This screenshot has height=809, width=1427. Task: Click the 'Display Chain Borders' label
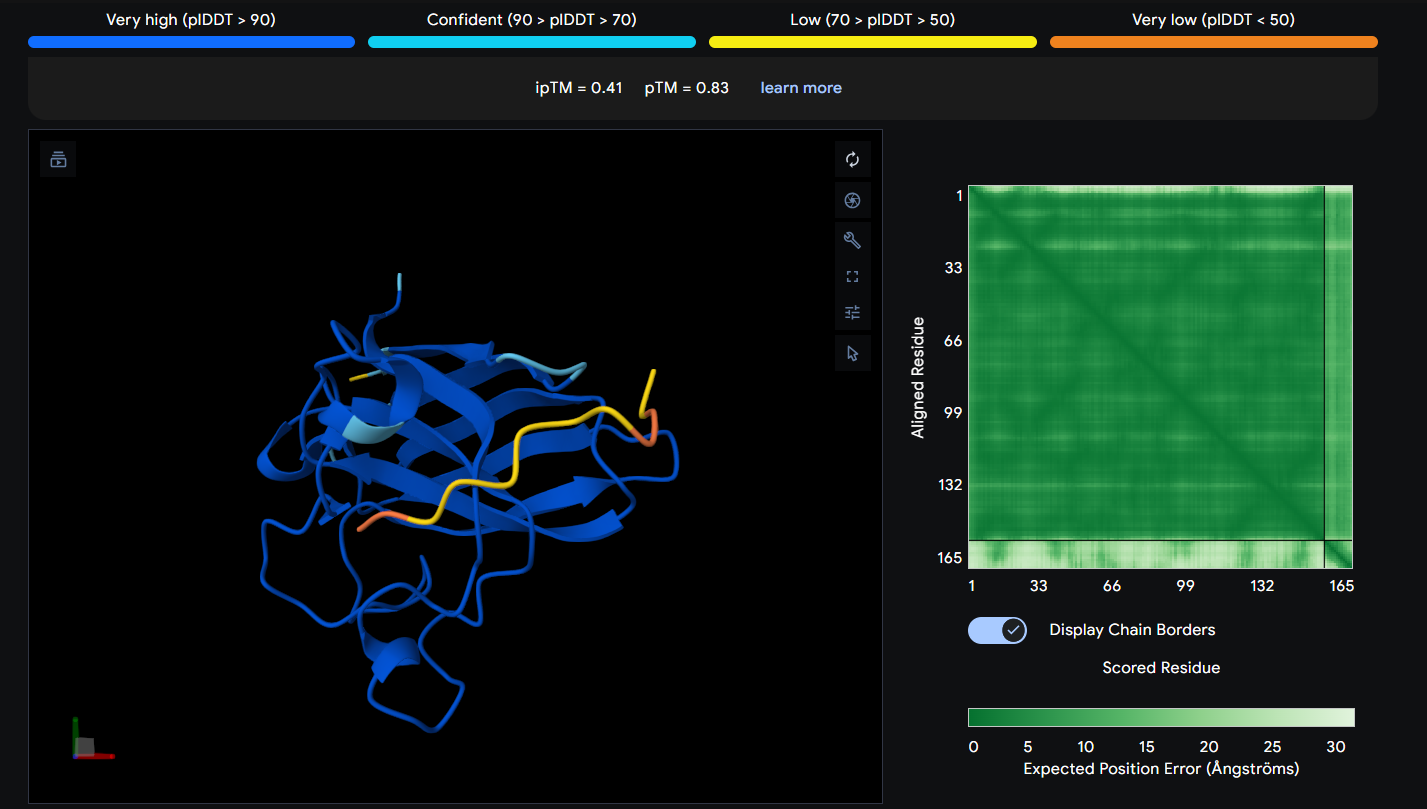pos(1132,630)
